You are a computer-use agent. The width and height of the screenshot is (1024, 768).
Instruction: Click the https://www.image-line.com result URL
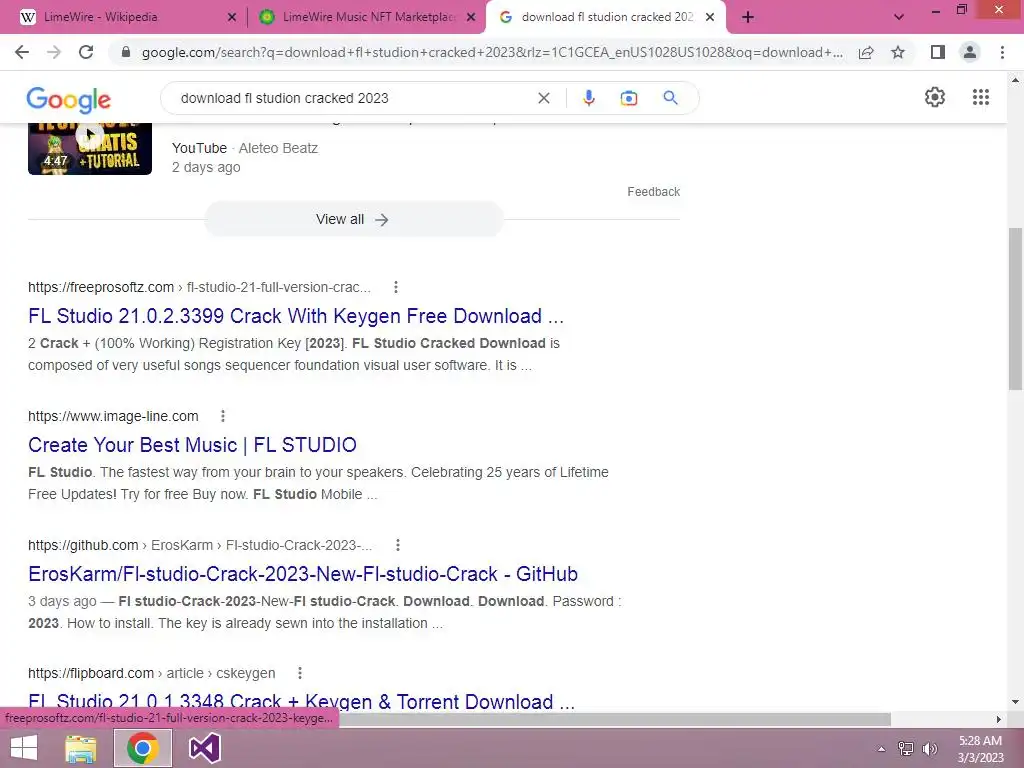[x=113, y=416]
